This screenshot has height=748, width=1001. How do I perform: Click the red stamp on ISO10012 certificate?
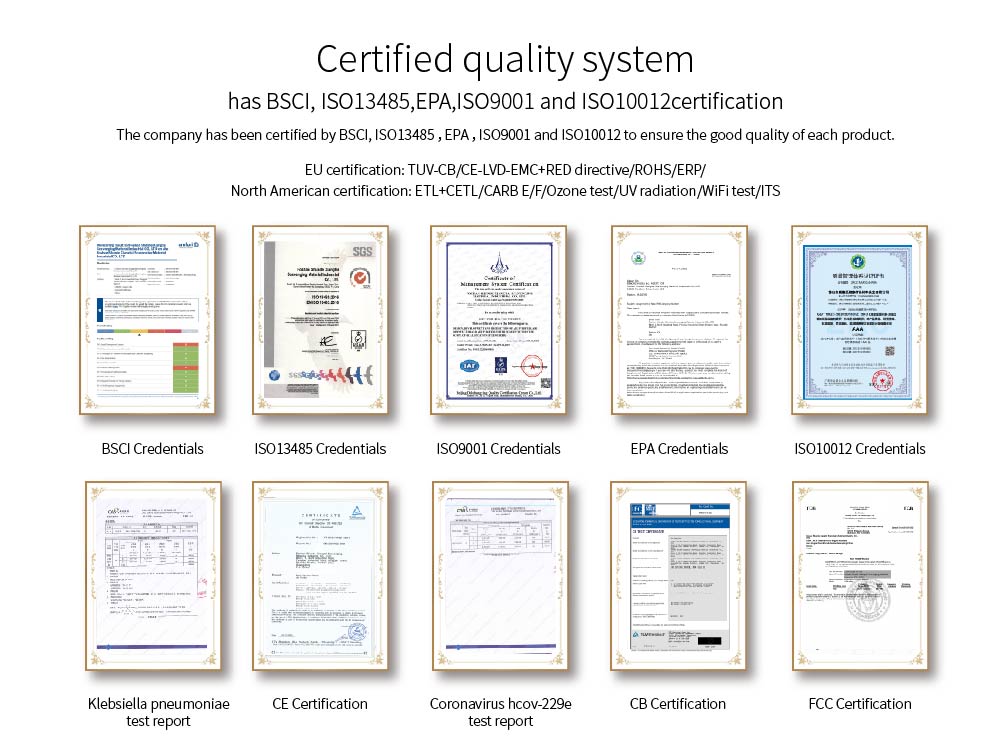point(884,380)
